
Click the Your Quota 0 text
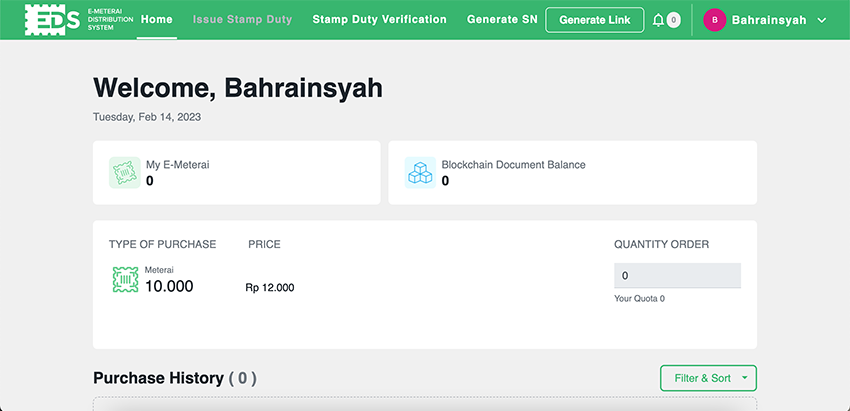click(x=639, y=299)
